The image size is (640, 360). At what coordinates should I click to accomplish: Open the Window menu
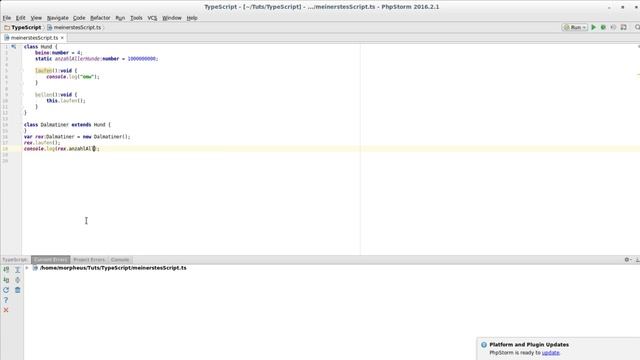click(x=171, y=18)
